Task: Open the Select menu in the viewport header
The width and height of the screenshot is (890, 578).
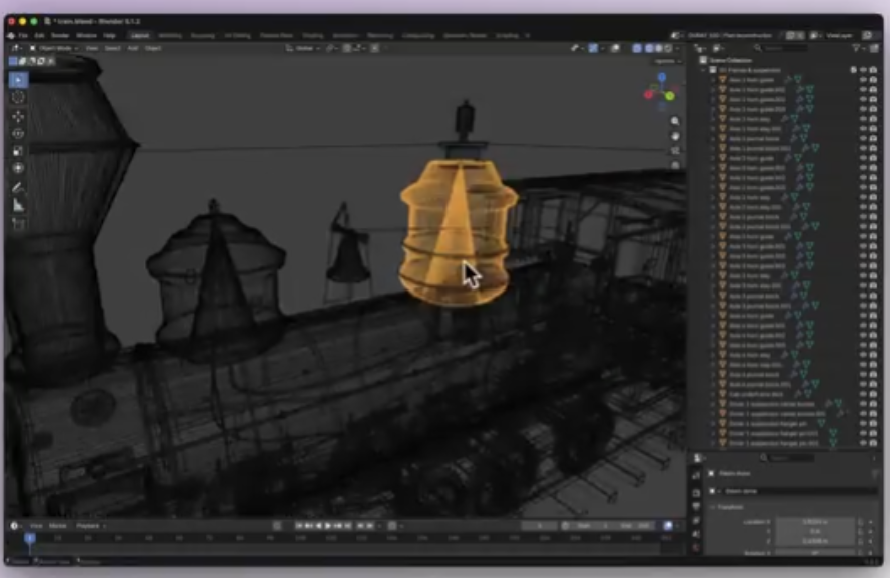Action: 112,48
